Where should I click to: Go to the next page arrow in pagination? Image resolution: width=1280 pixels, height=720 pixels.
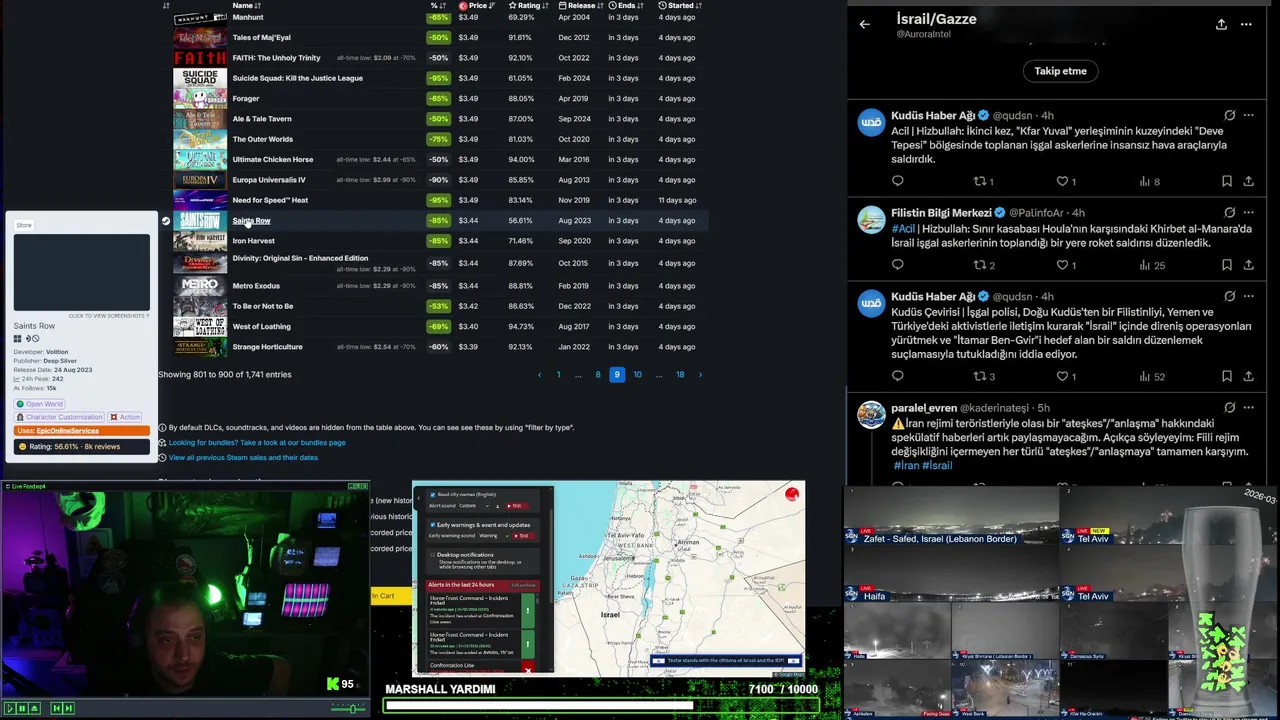[700, 374]
